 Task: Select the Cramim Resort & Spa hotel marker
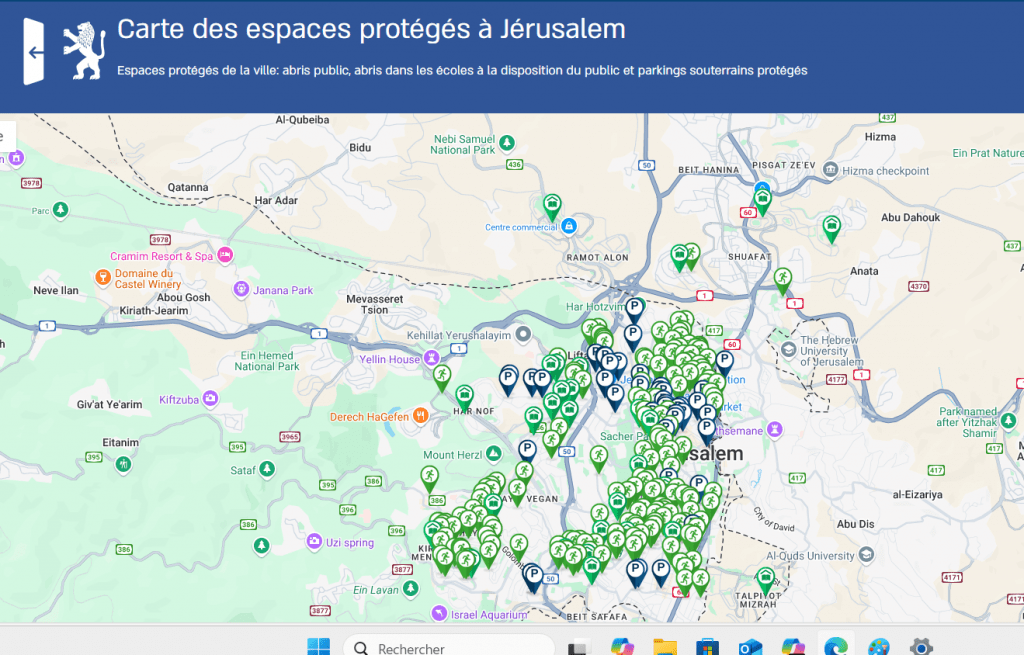click(225, 256)
